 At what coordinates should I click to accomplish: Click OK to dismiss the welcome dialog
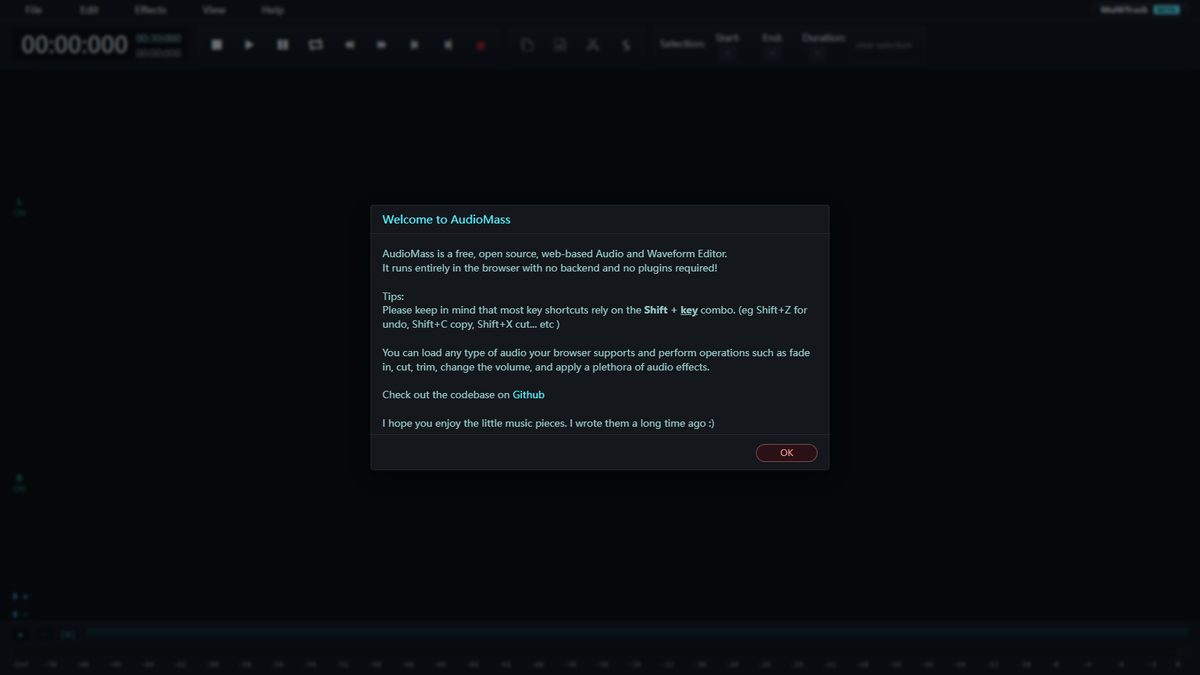786,453
